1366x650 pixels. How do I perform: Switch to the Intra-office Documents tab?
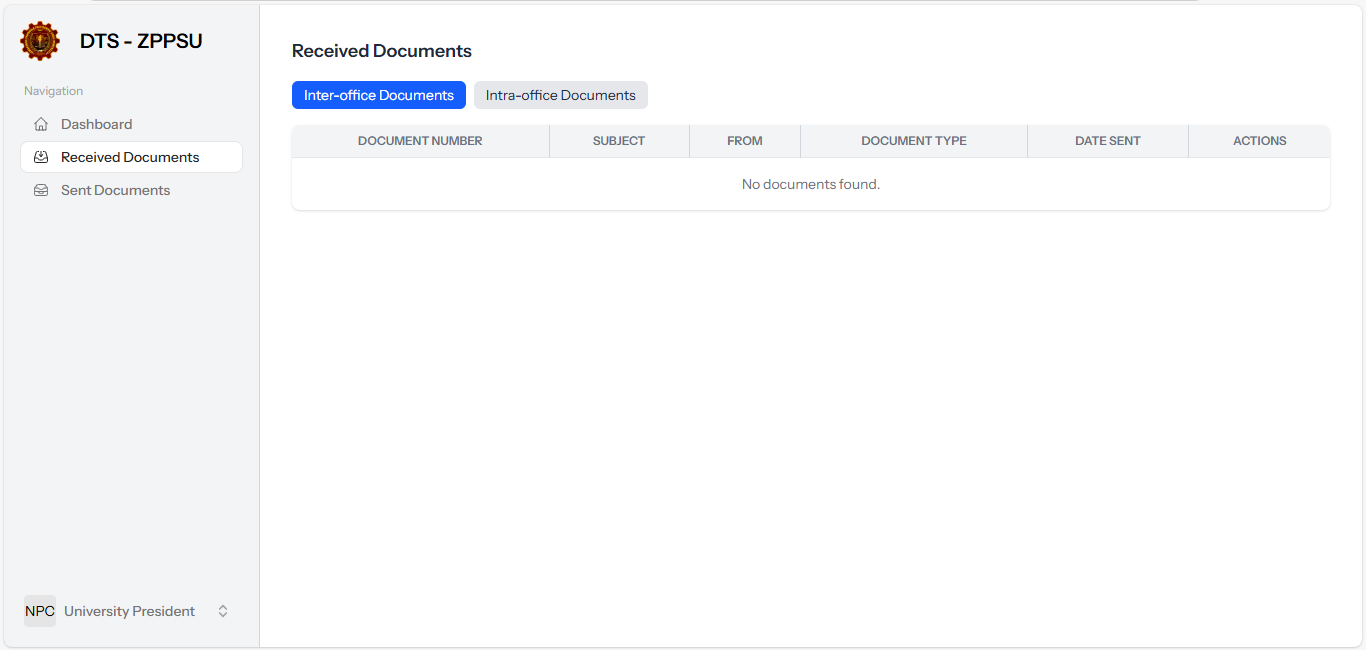click(560, 94)
